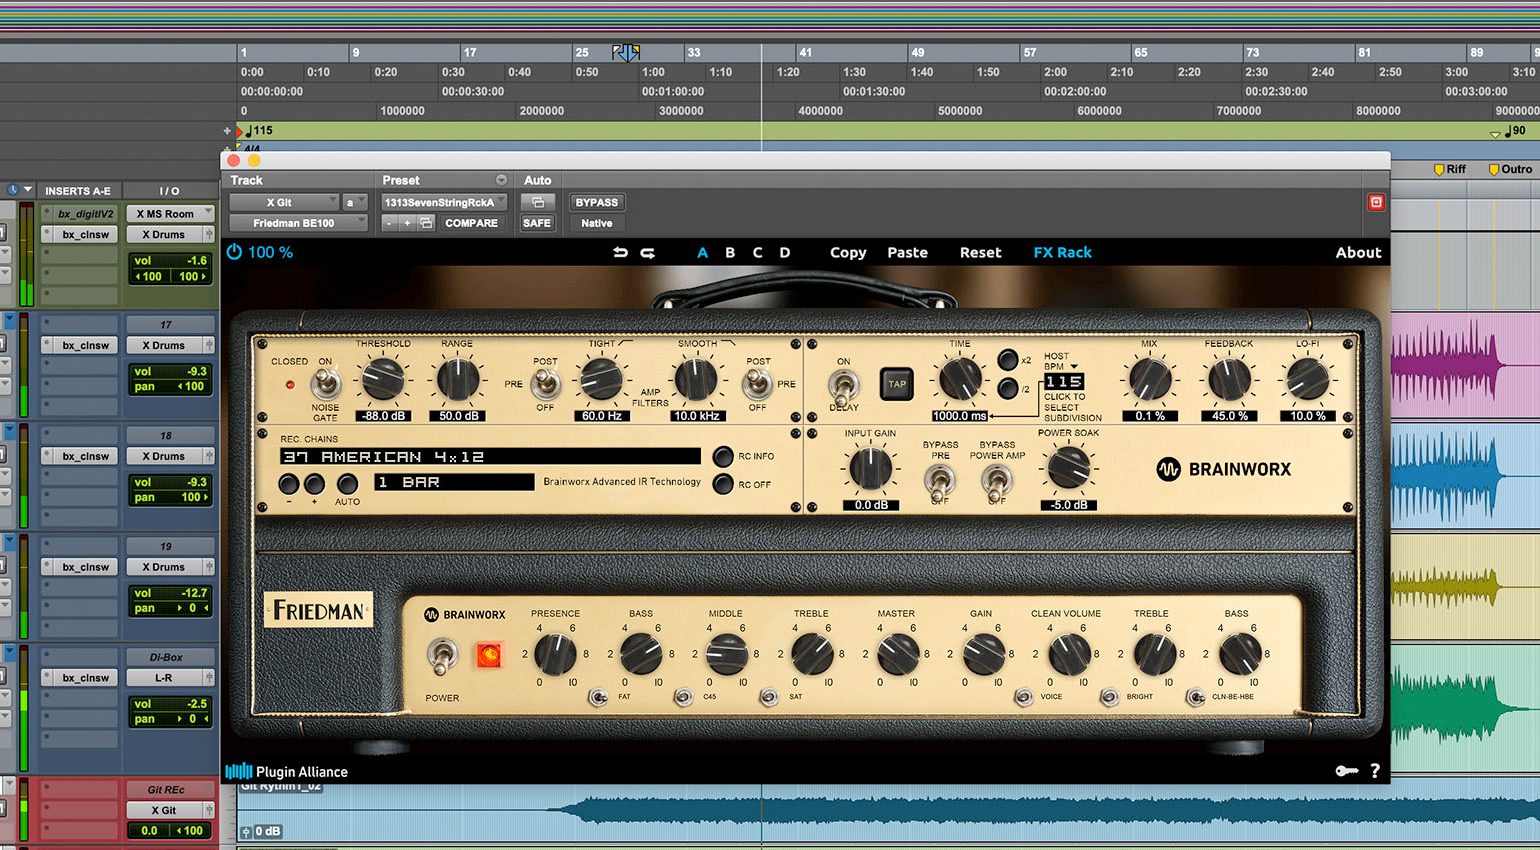Select settings slot B

[x=730, y=252]
